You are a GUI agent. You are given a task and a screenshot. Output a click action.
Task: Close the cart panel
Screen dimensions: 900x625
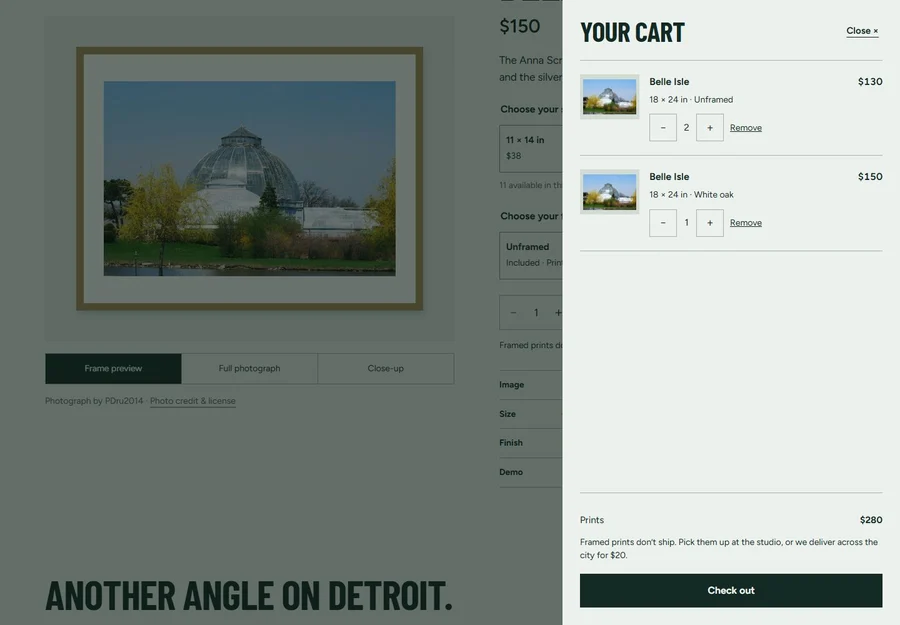tap(862, 31)
